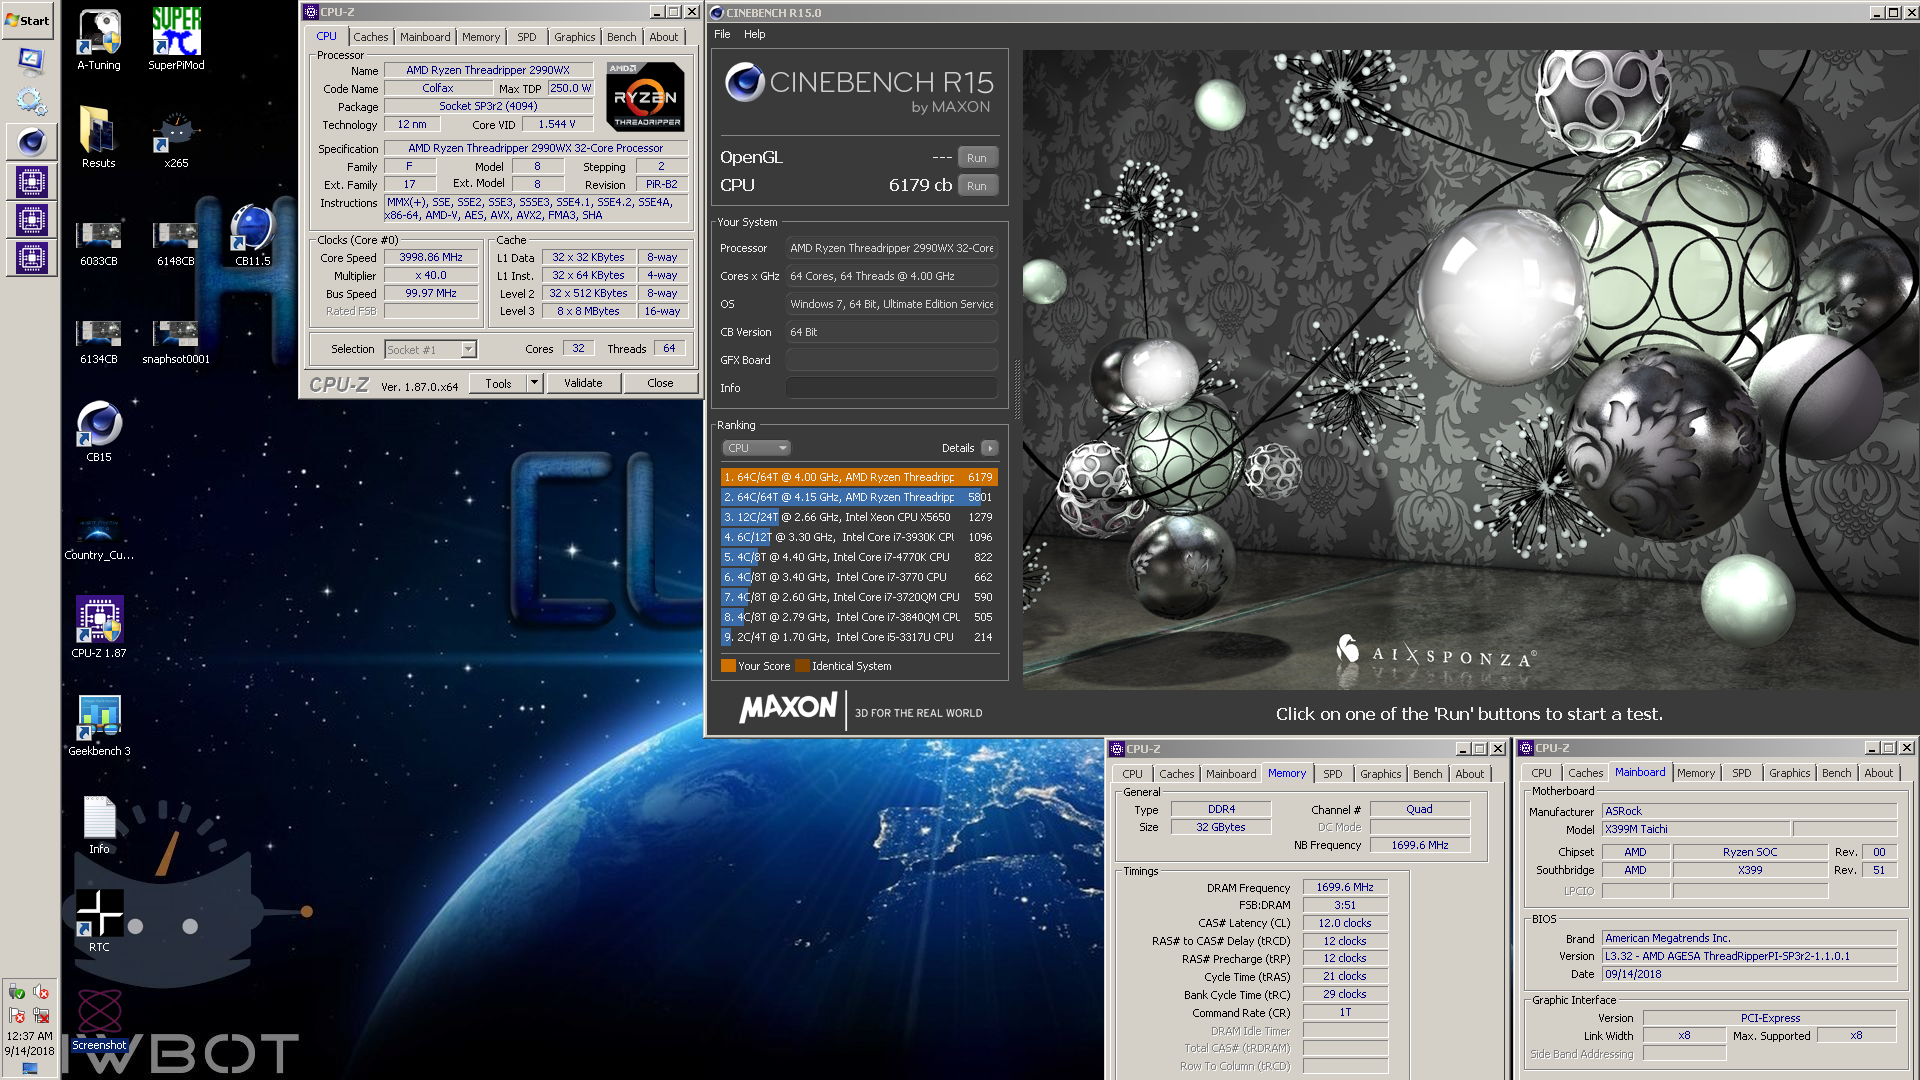Click the Cinebench R15 logo sphere
Viewport: 1920px width, 1080px height.
point(745,82)
